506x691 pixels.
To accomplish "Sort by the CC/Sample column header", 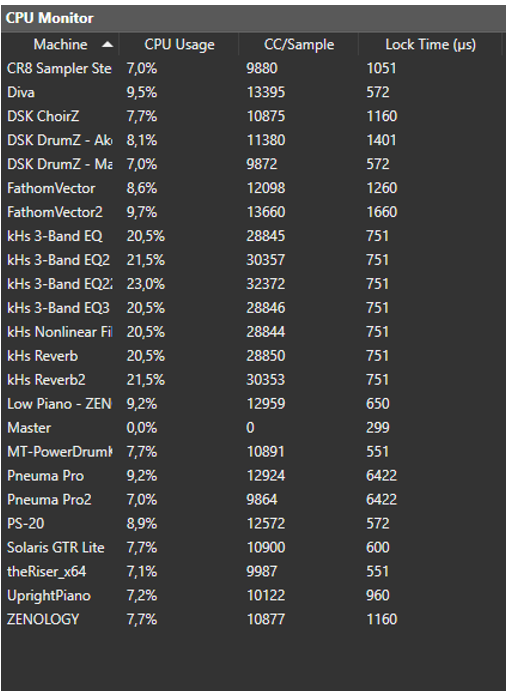I will (x=298, y=45).
